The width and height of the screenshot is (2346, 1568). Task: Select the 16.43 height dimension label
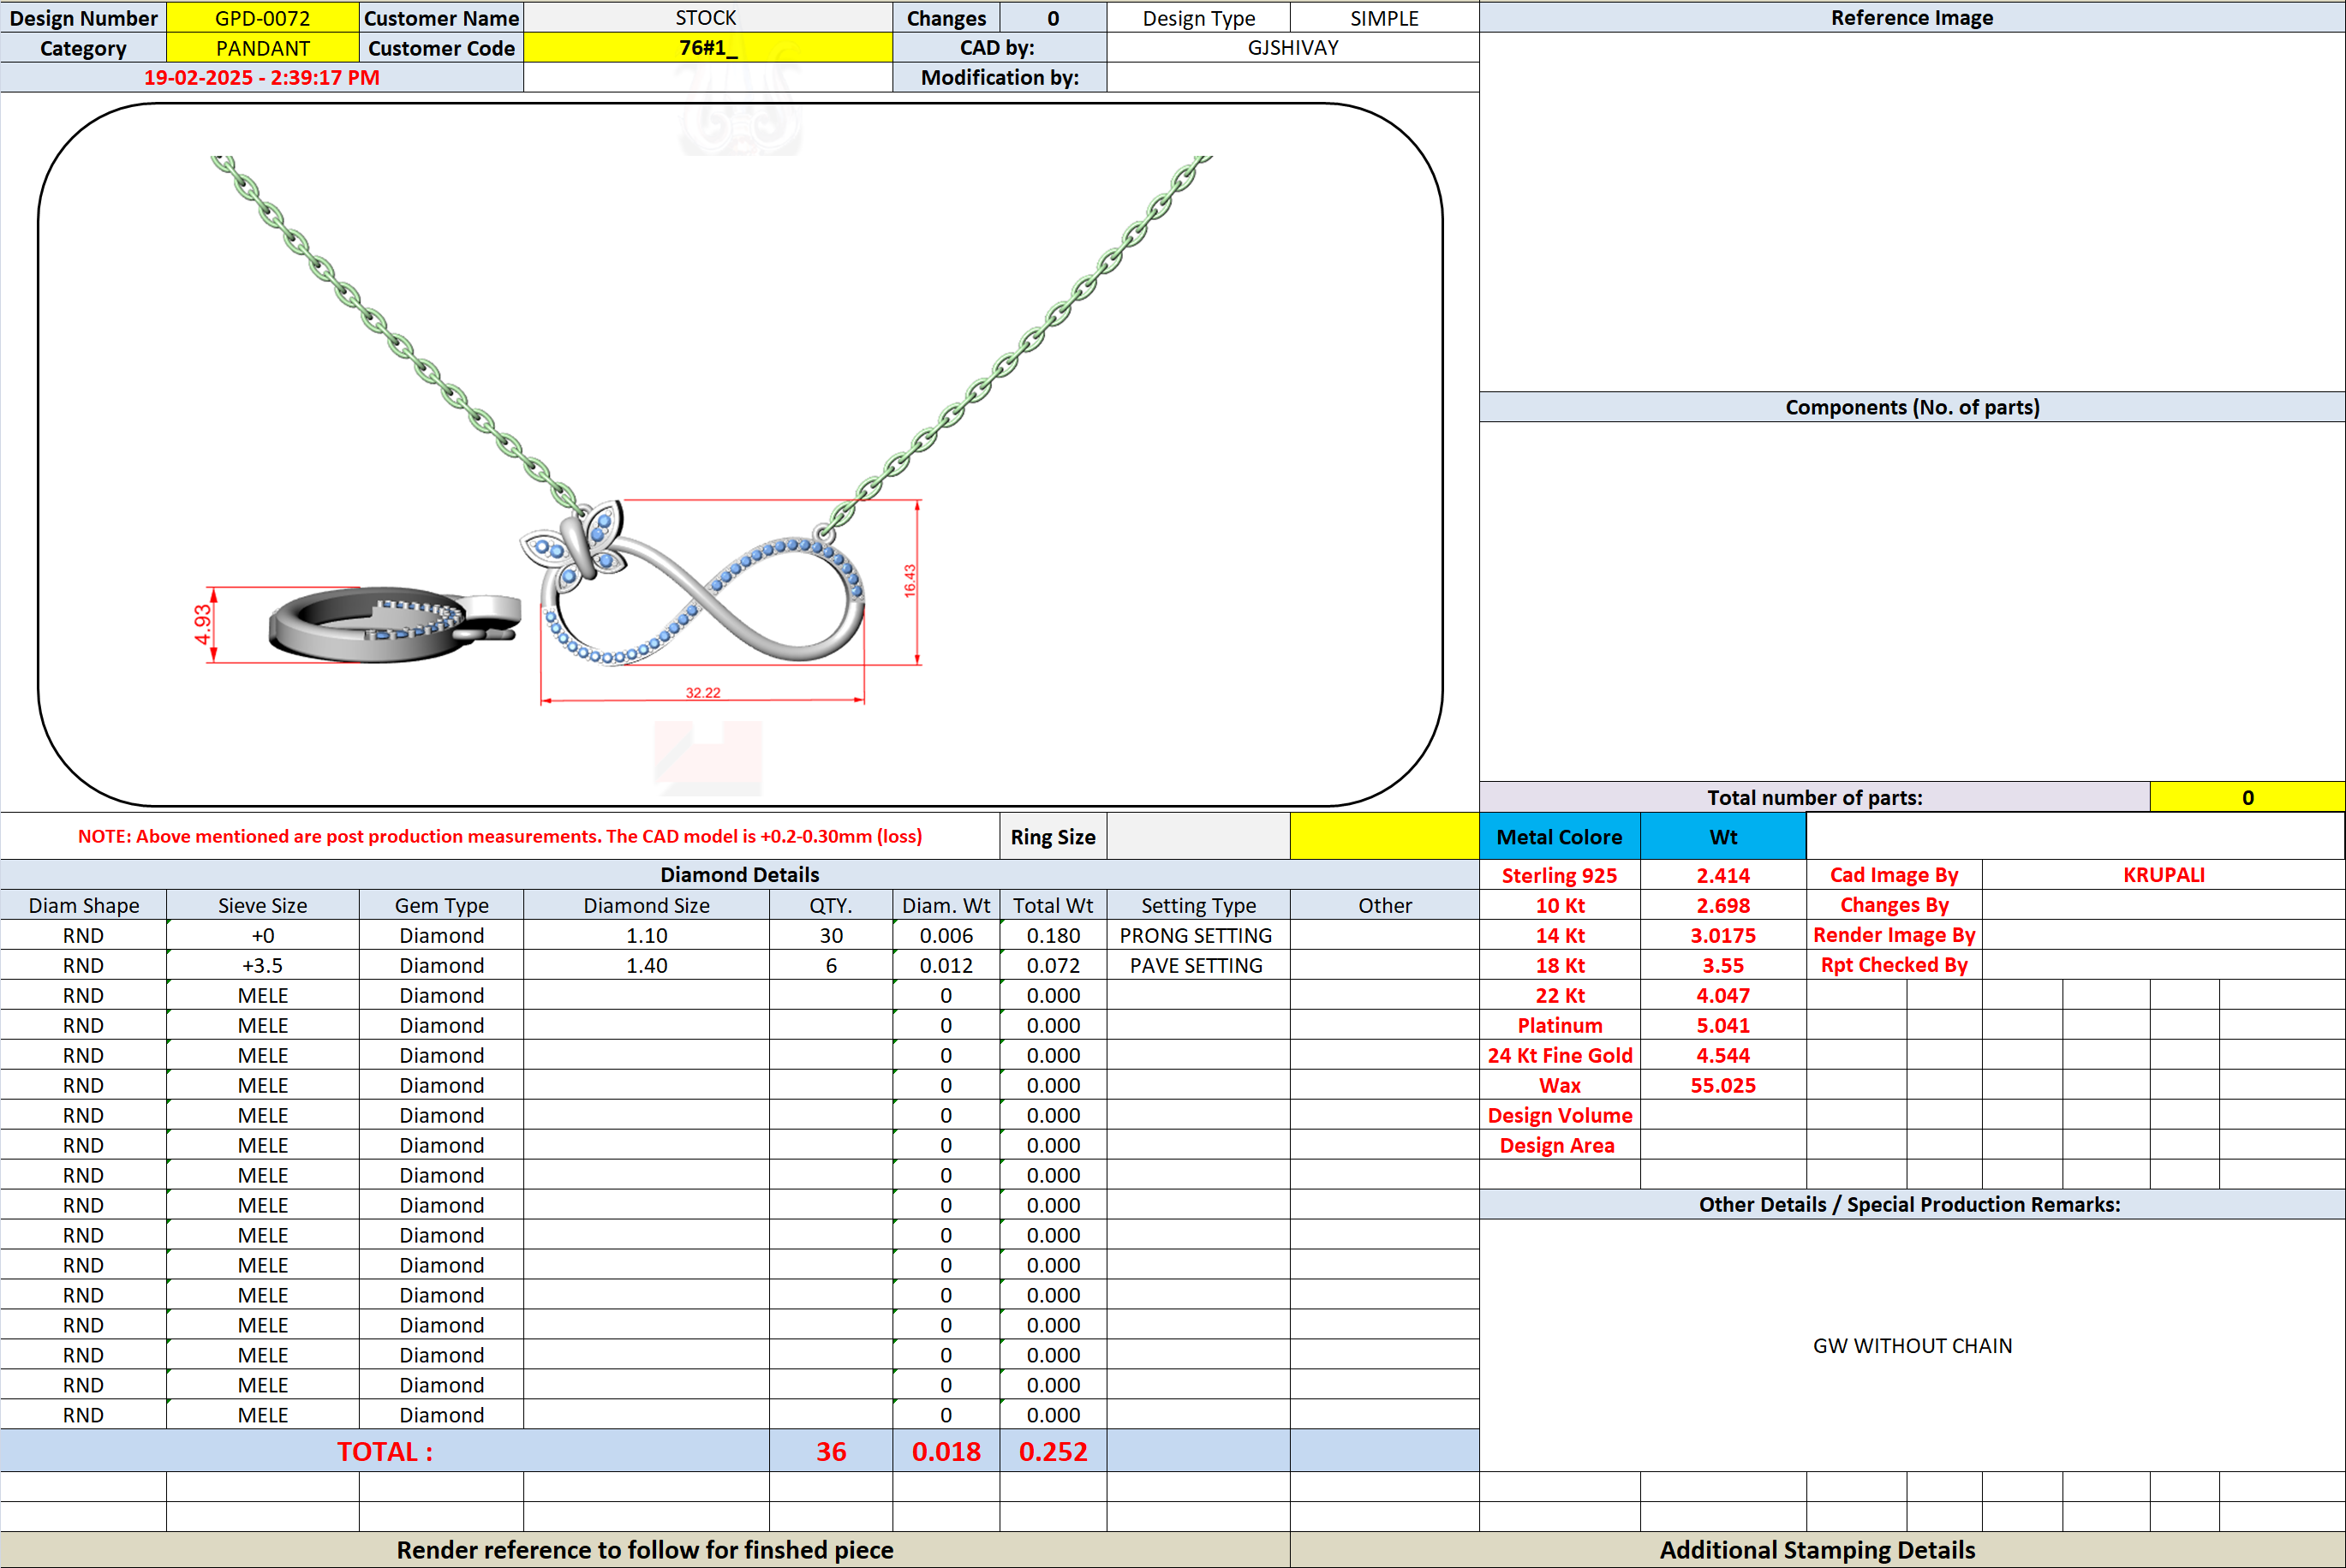pyautogui.click(x=910, y=581)
